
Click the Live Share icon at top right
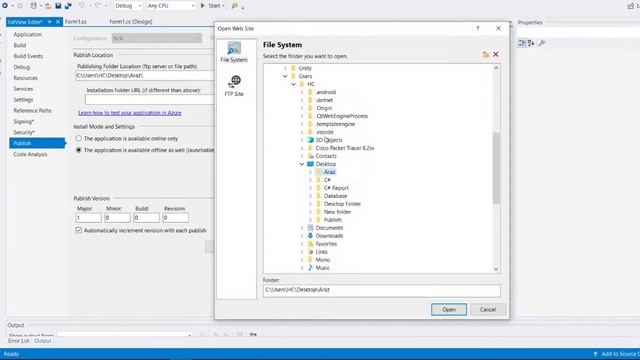[x=631, y=6]
